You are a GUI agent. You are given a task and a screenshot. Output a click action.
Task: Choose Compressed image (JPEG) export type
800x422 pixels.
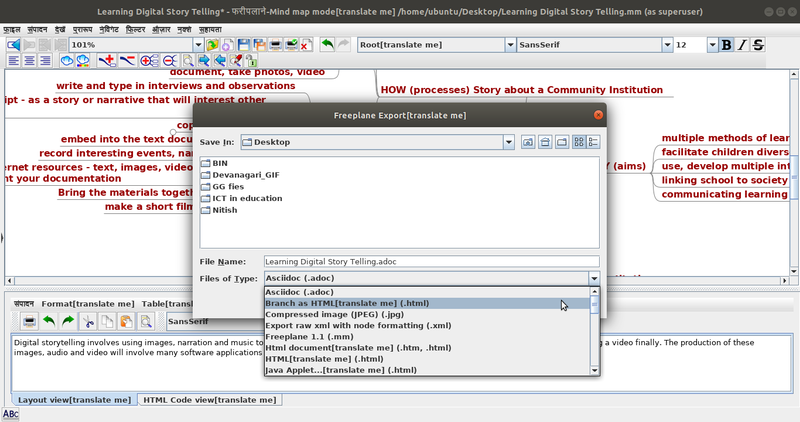point(427,314)
